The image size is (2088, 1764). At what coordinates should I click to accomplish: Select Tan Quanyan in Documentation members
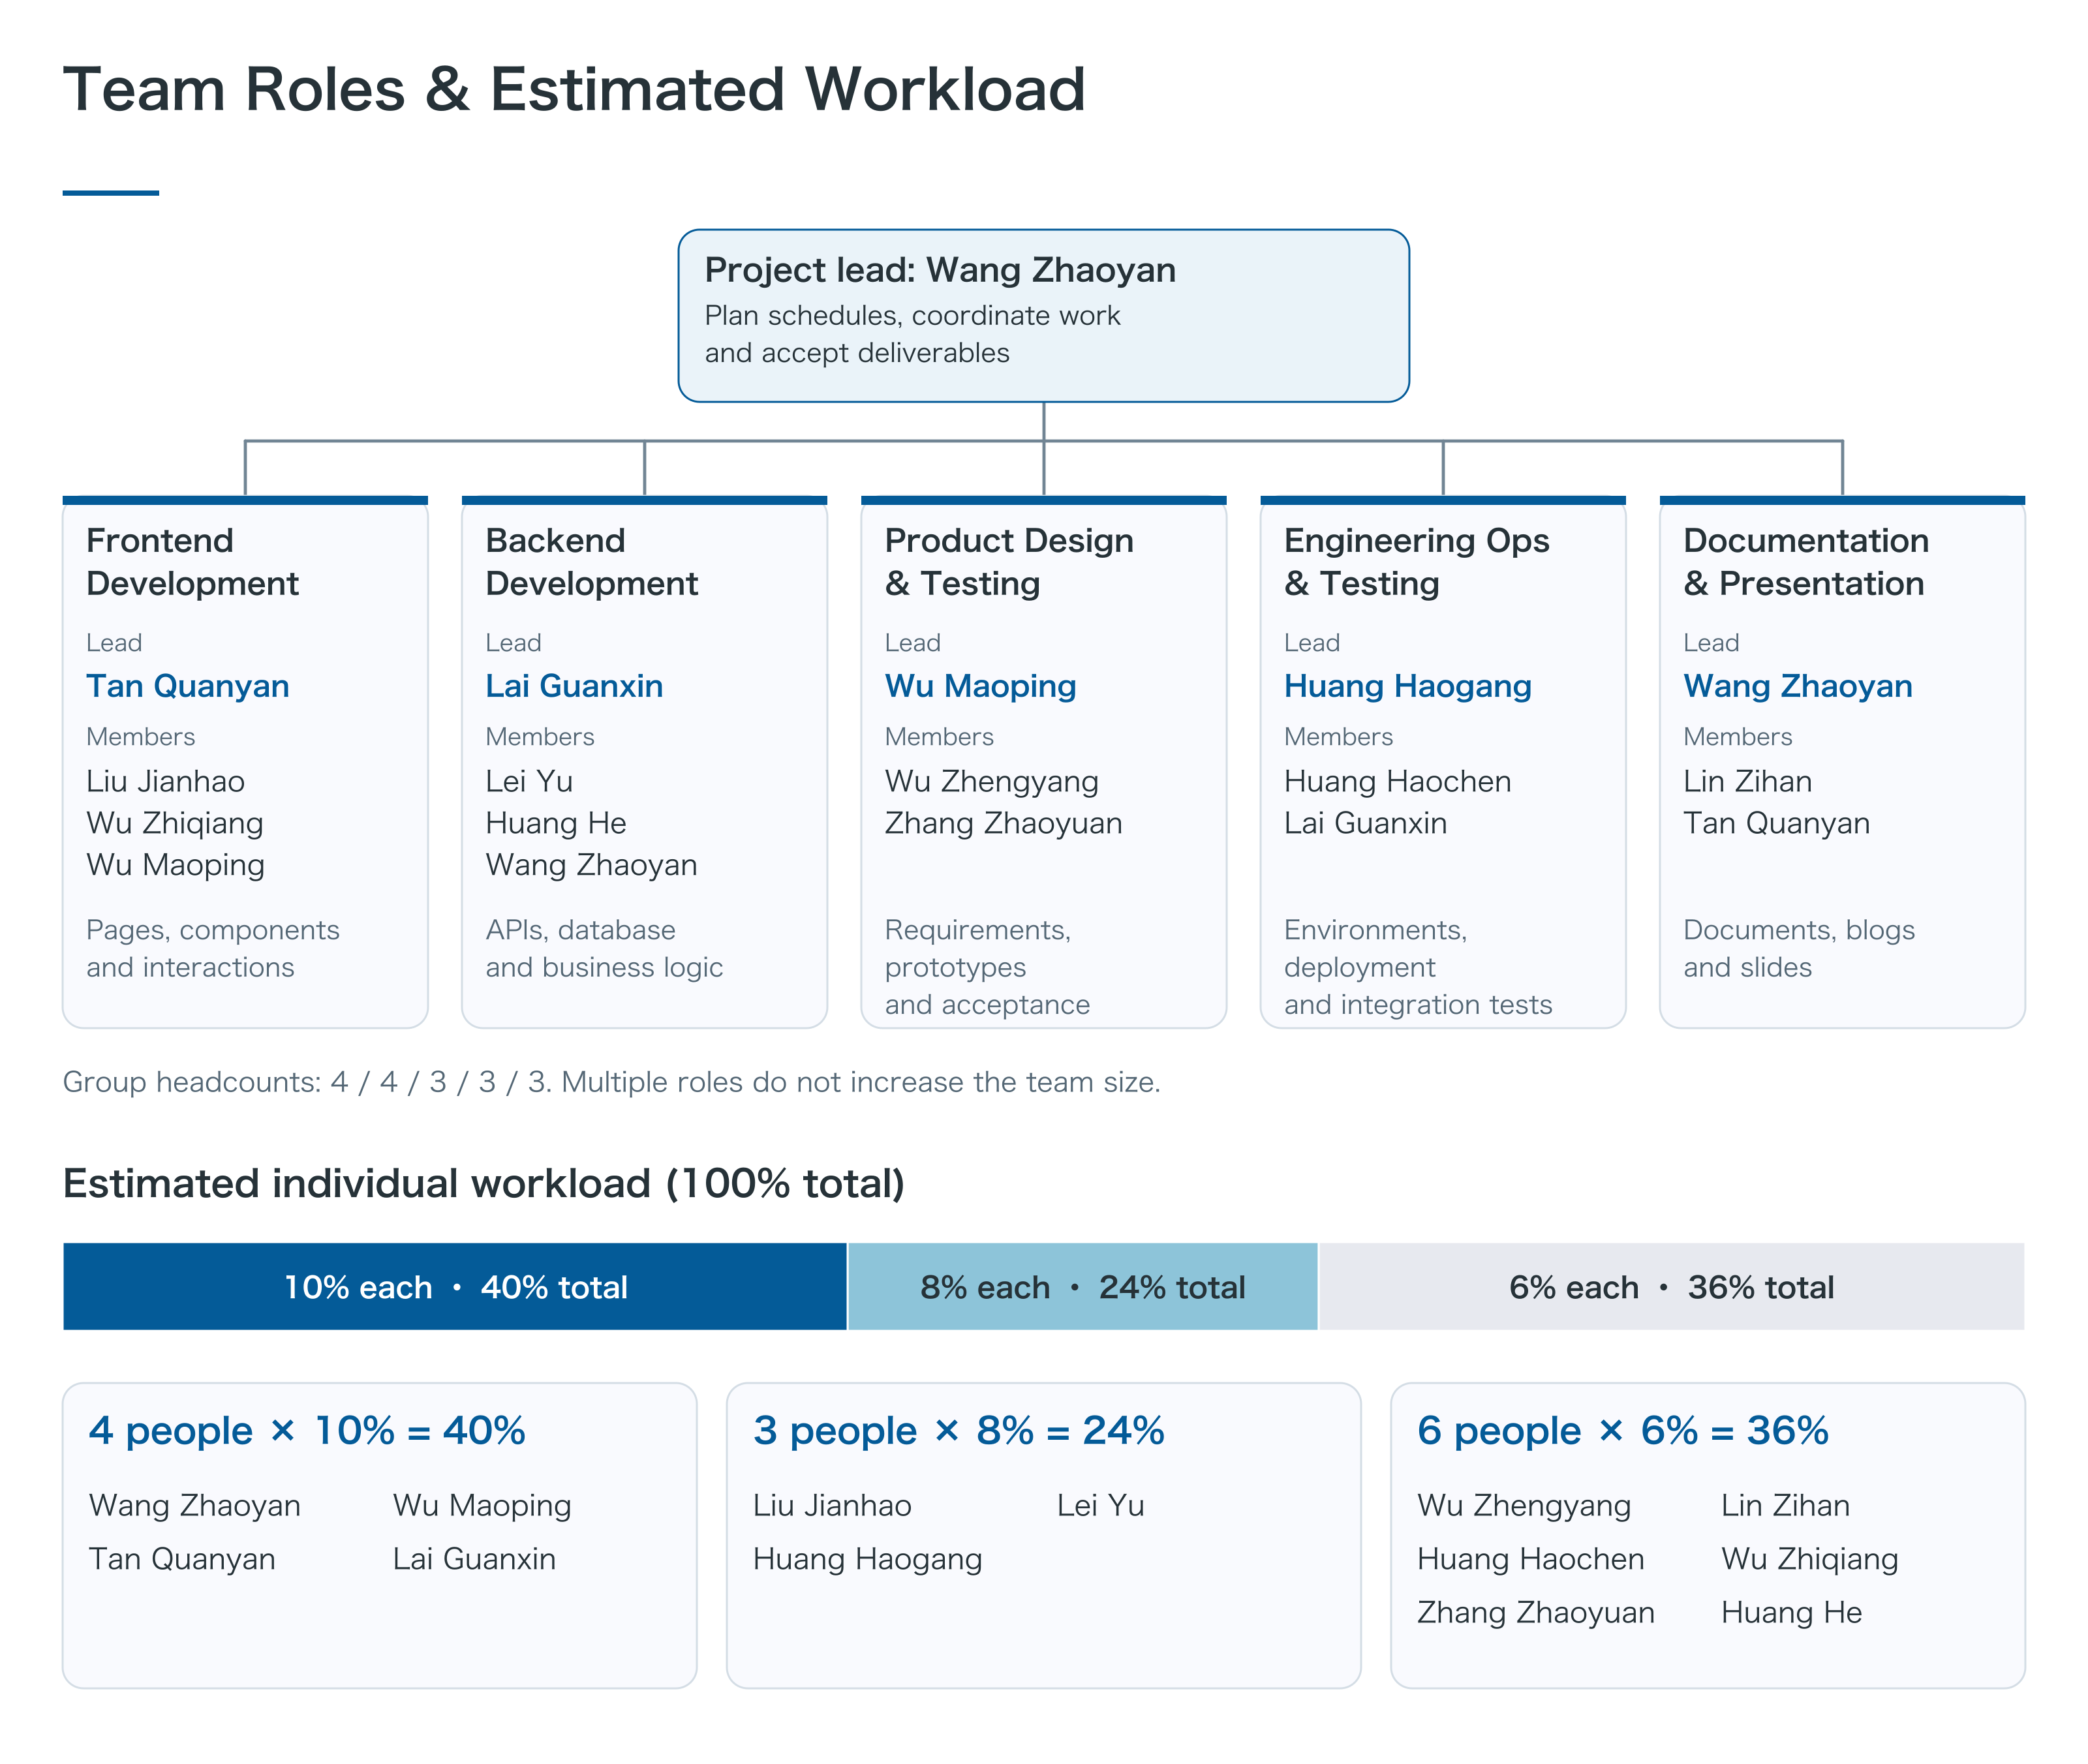[1776, 823]
